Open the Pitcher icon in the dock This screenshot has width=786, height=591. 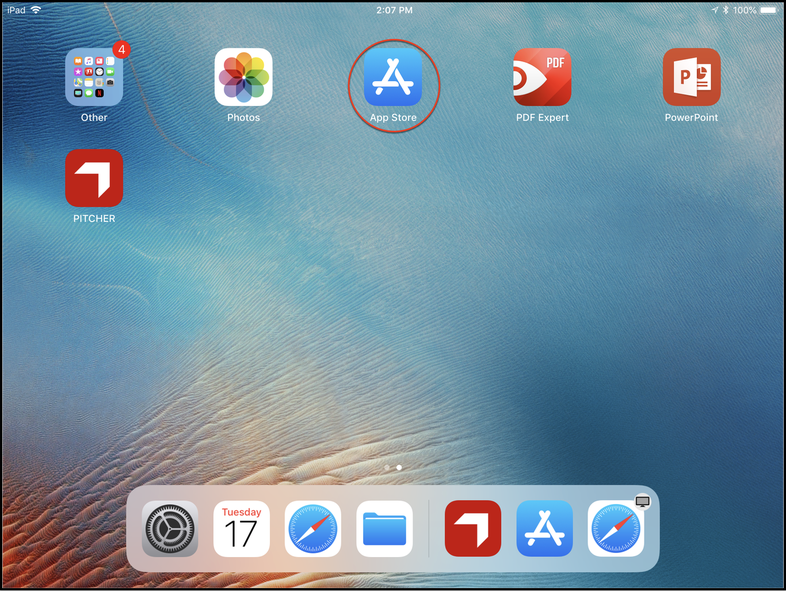(x=473, y=529)
